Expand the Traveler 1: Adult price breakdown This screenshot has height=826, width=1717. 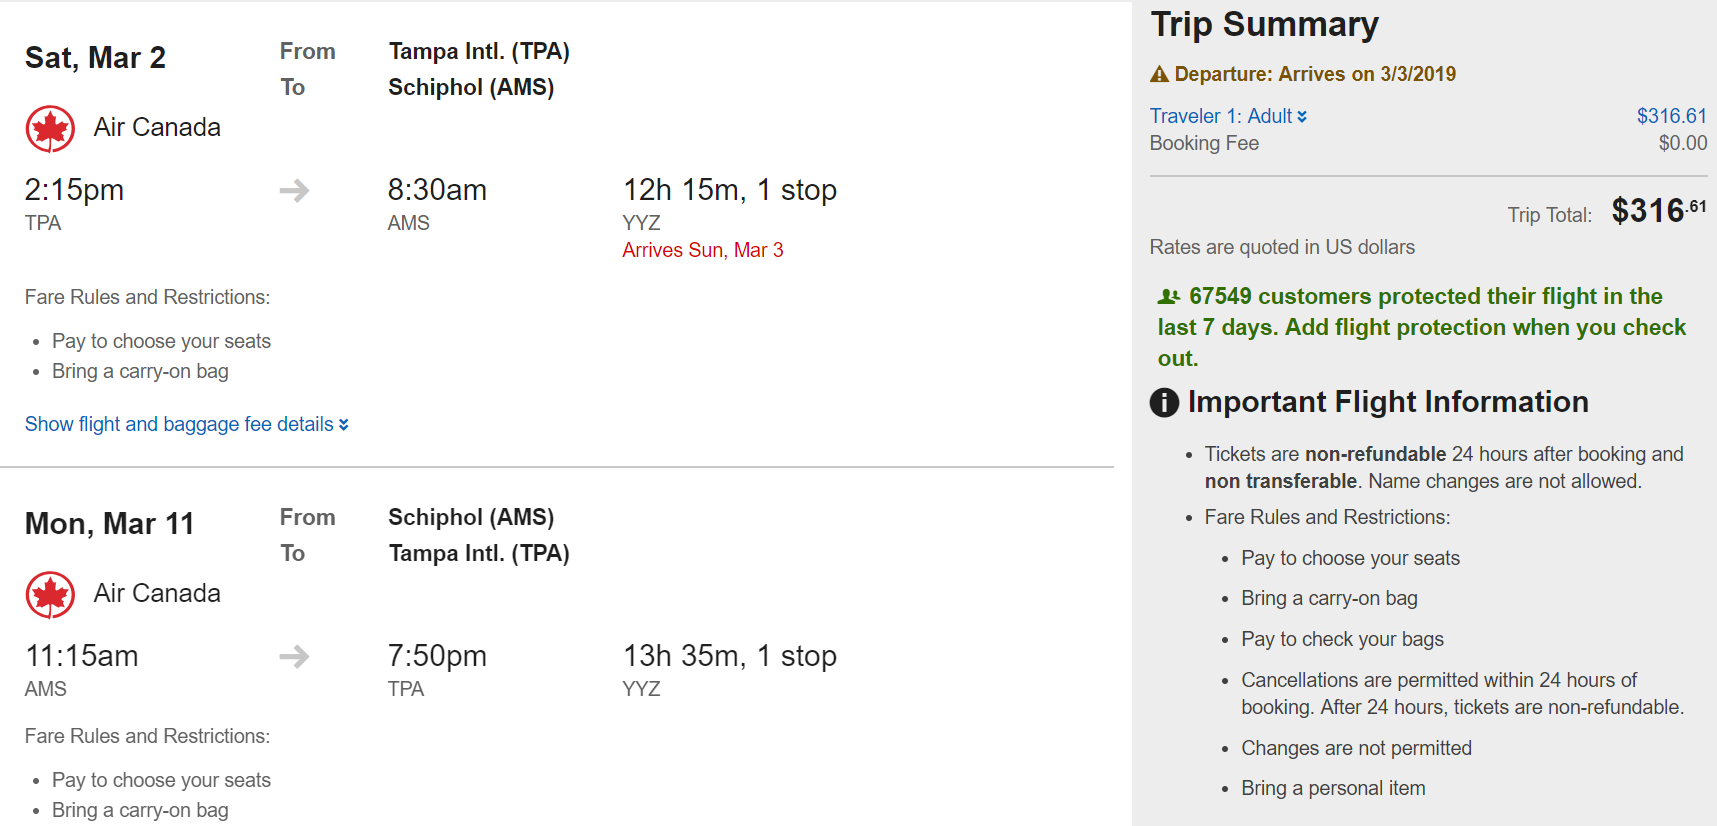[x=1227, y=116]
